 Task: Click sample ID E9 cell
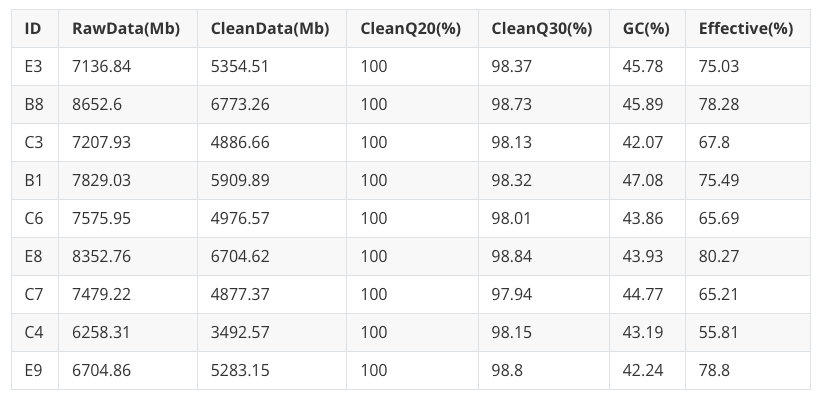click(33, 370)
